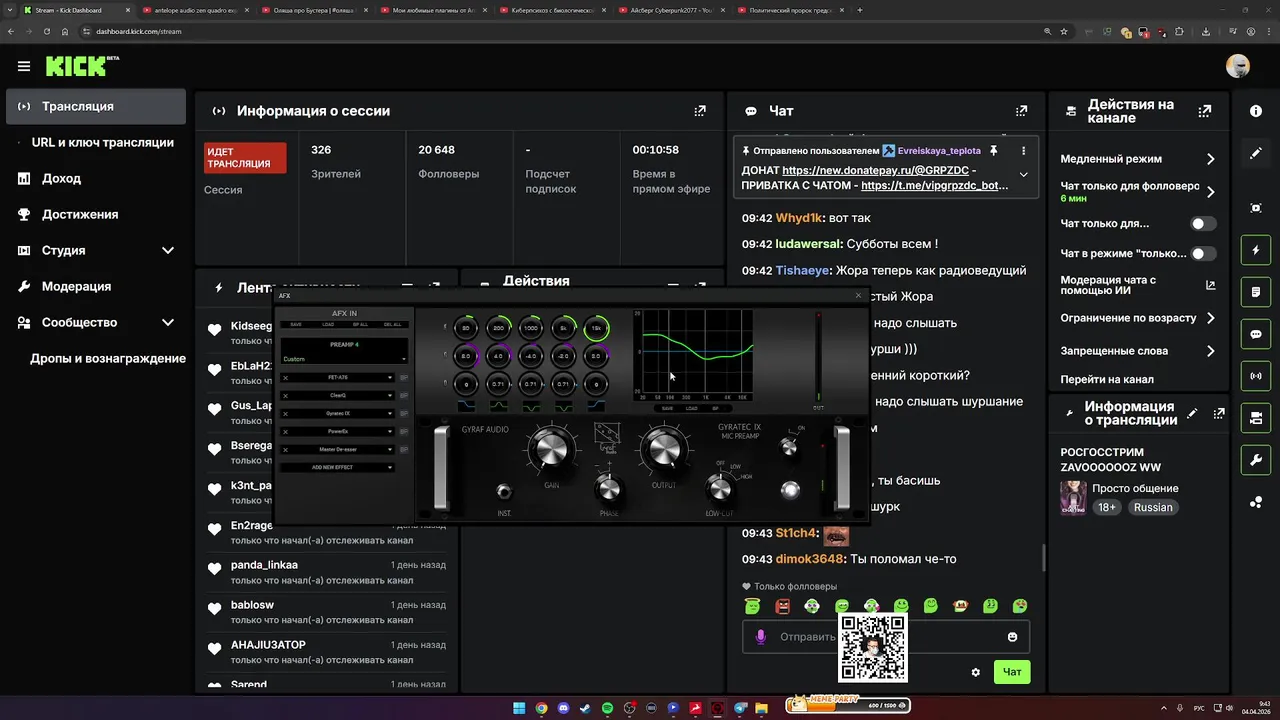Open the Трансляция sidebar item
The image size is (1280, 720).
(96, 107)
